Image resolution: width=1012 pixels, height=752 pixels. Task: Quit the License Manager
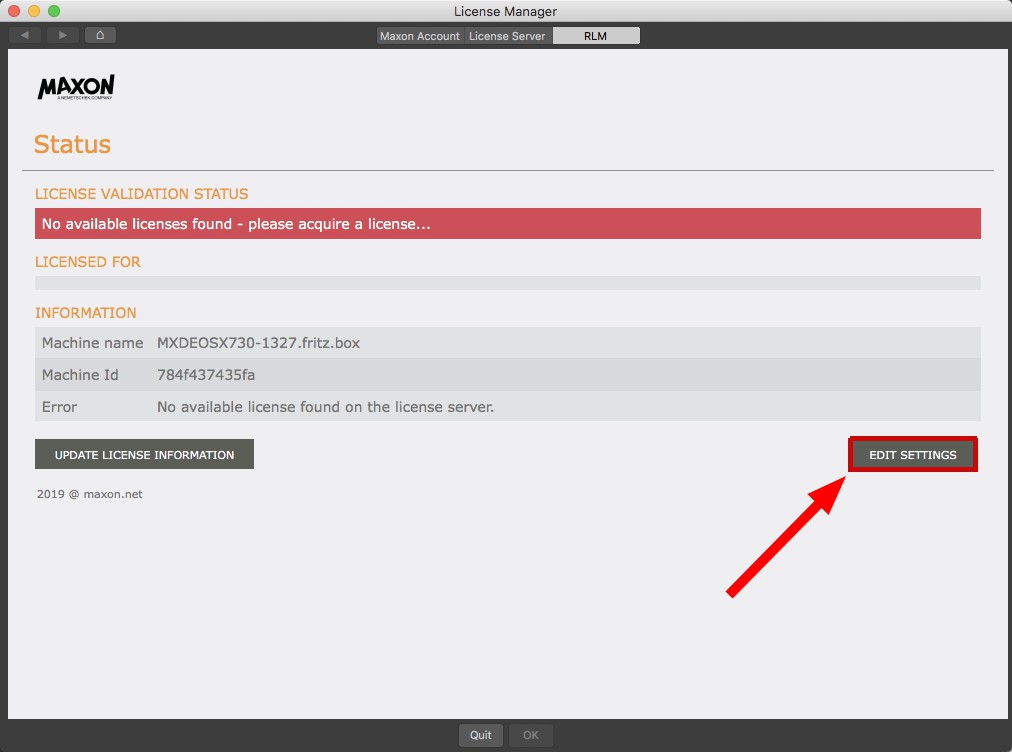(x=481, y=735)
